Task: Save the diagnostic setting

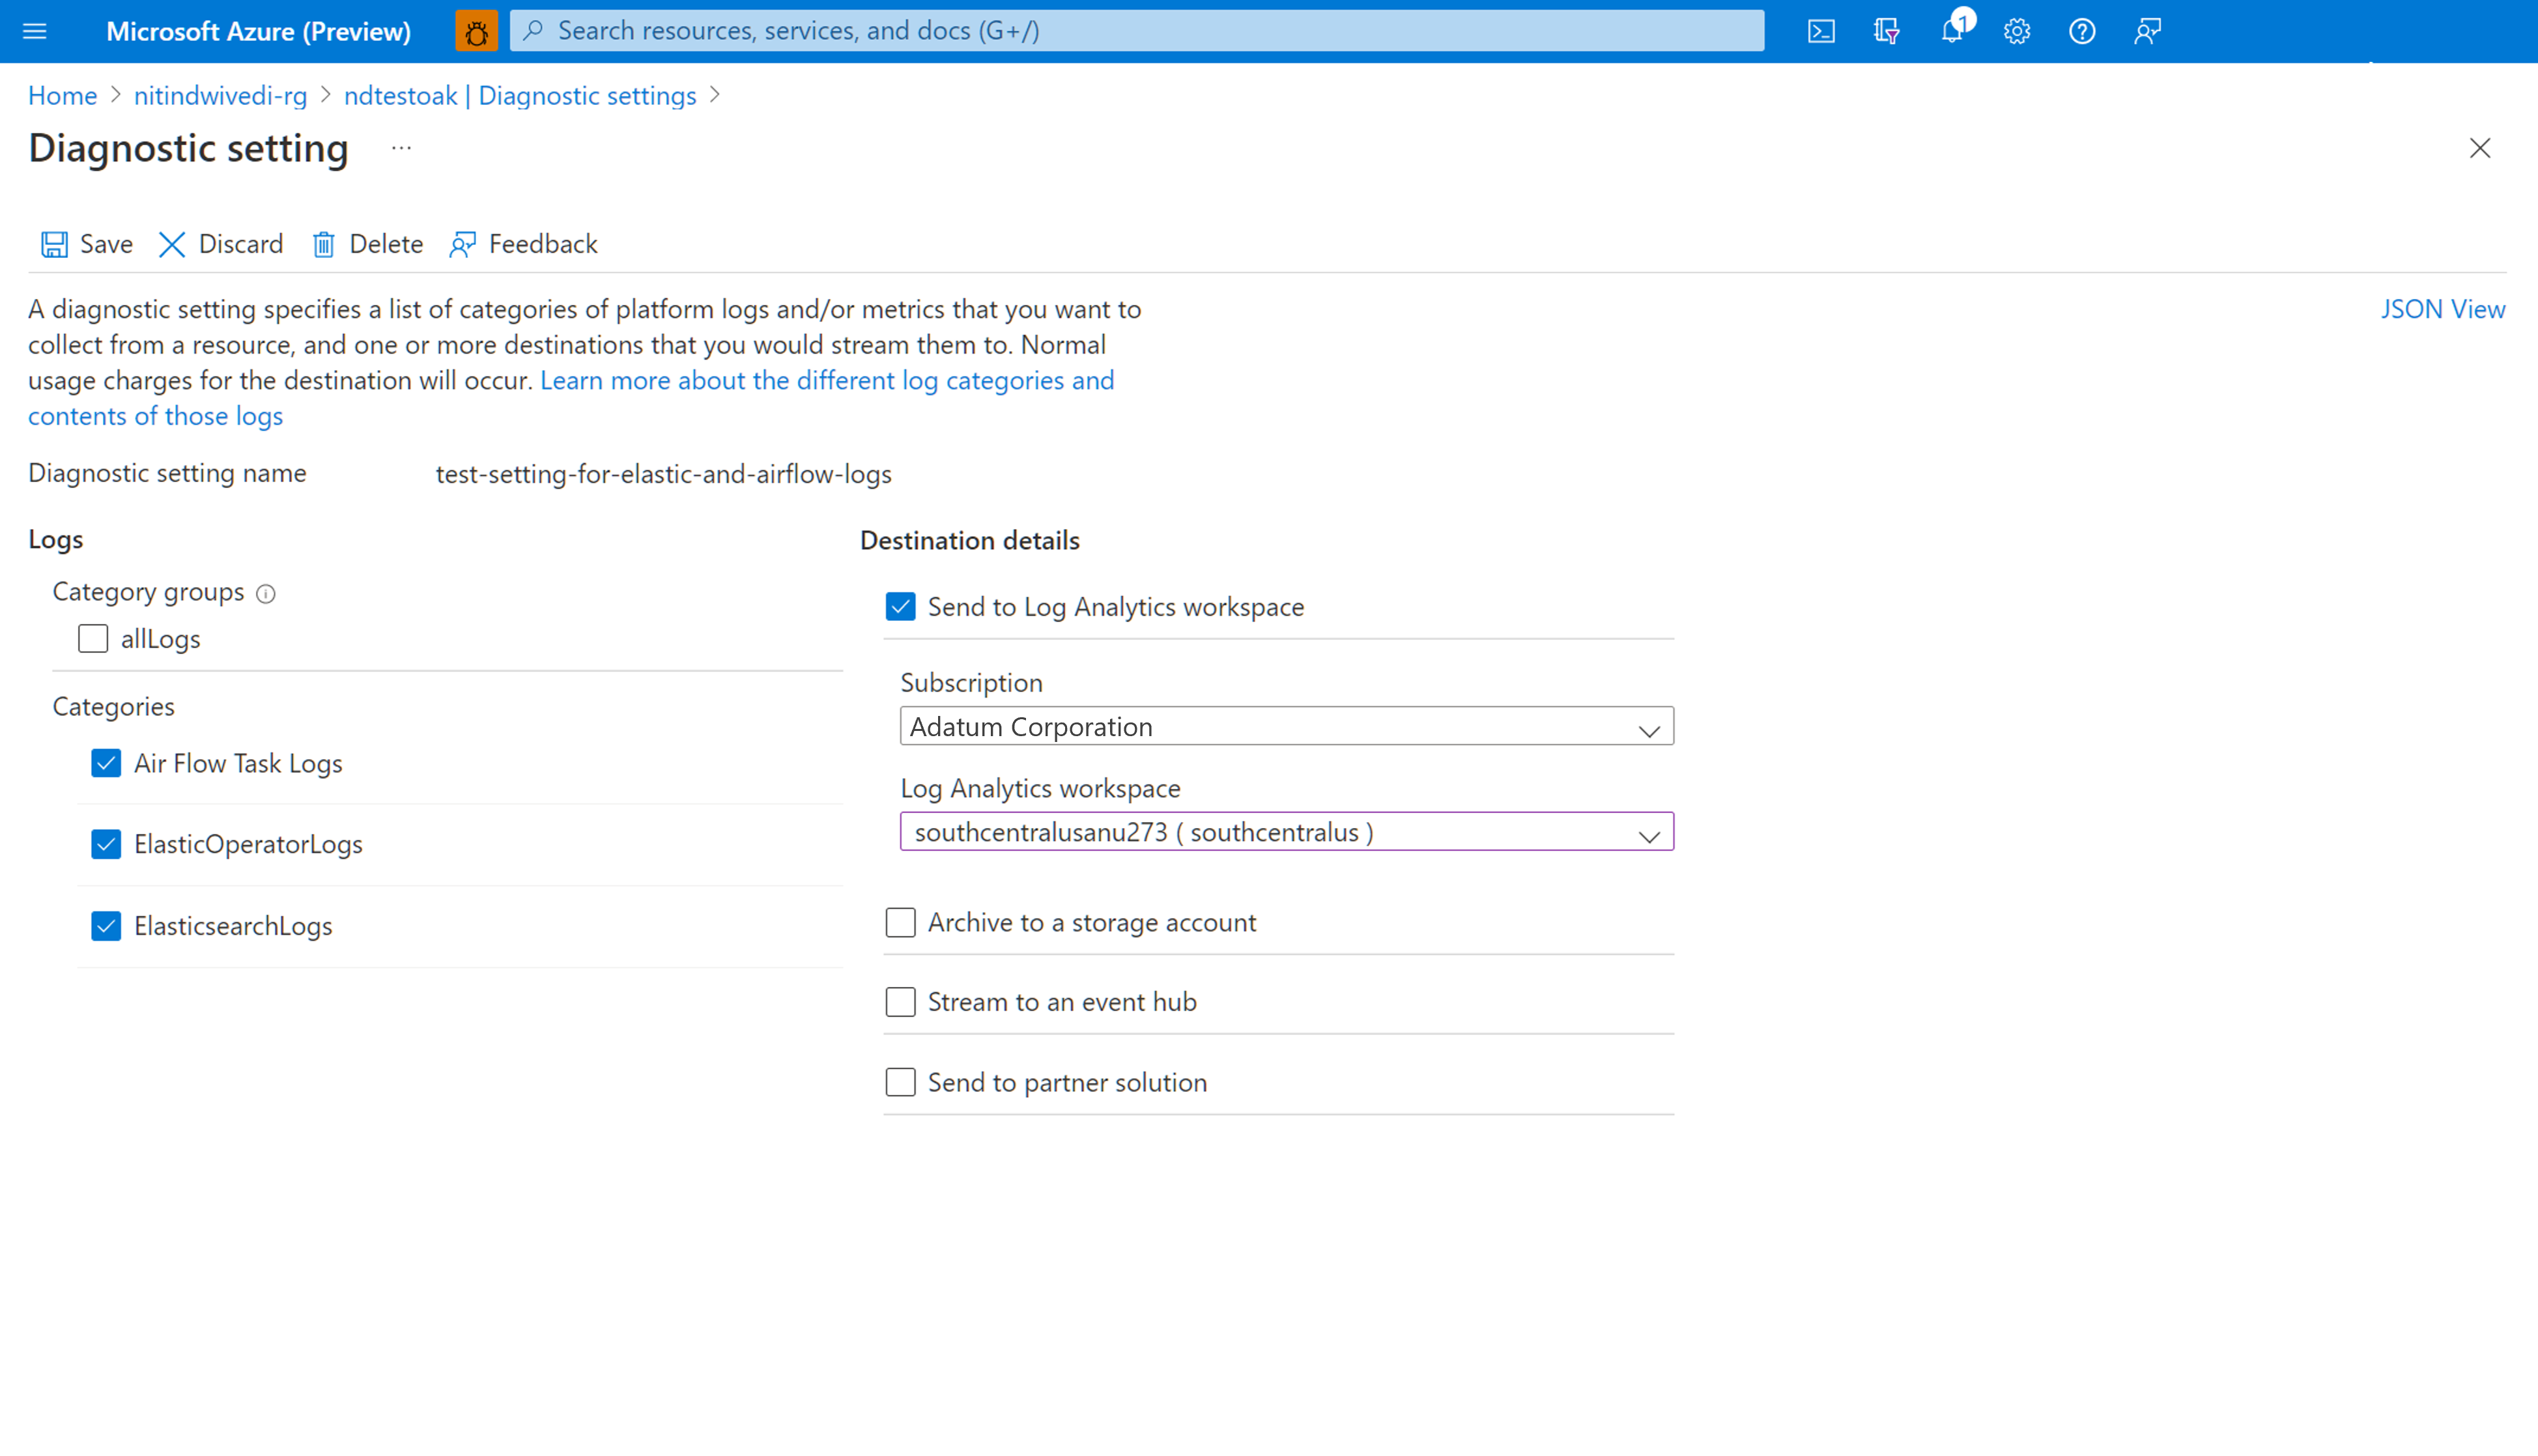Action: (85, 243)
